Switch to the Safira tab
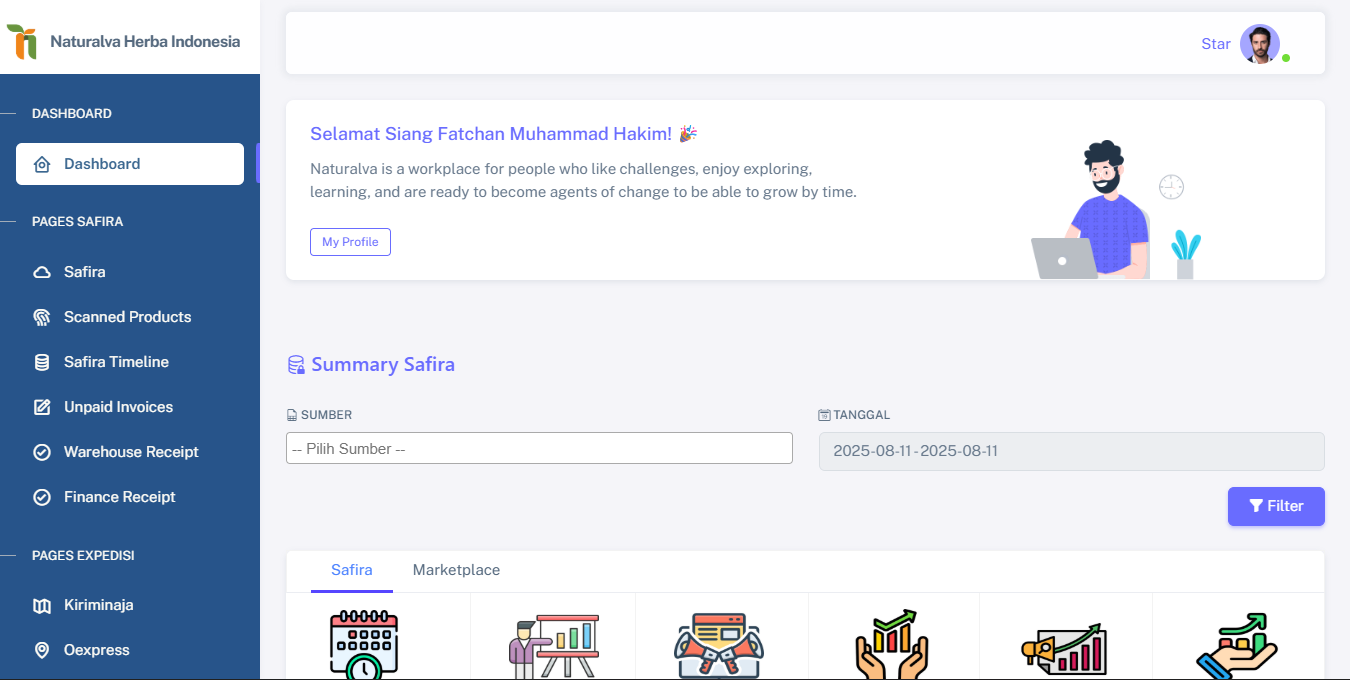The height and width of the screenshot is (680, 1350). pyautogui.click(x=352, y=570)
